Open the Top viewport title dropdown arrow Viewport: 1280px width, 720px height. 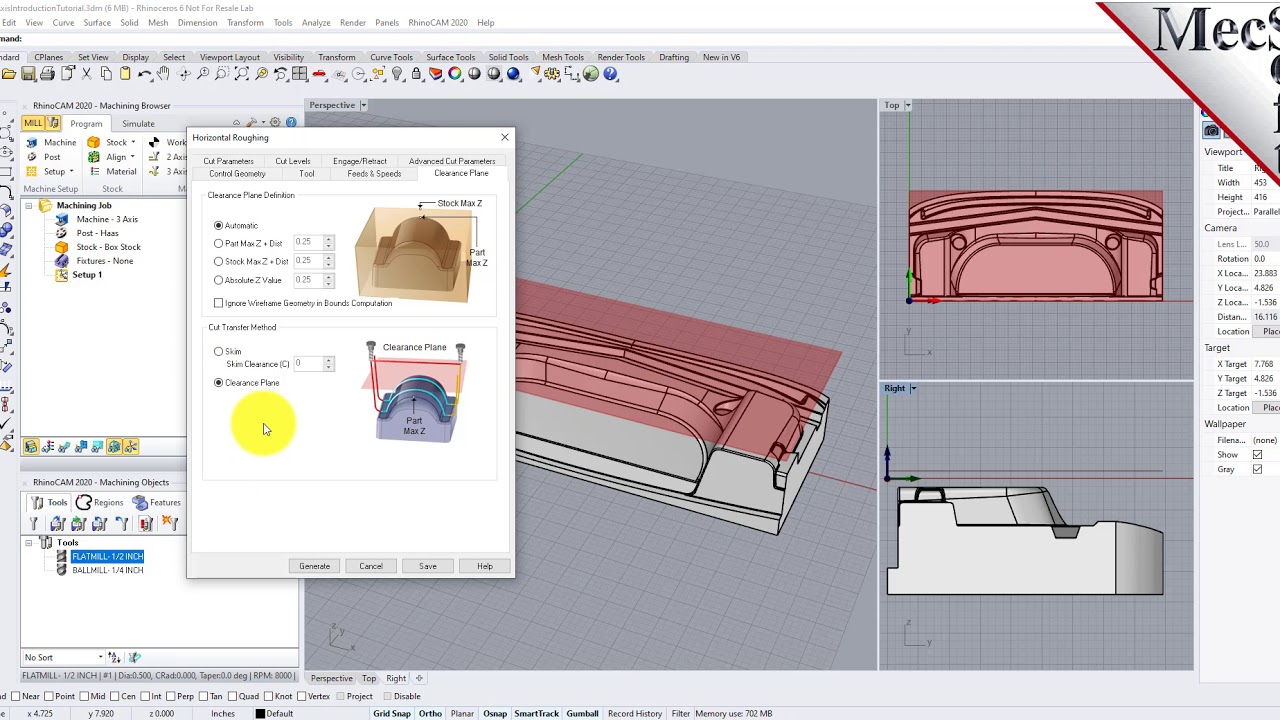tap(907, 105)
